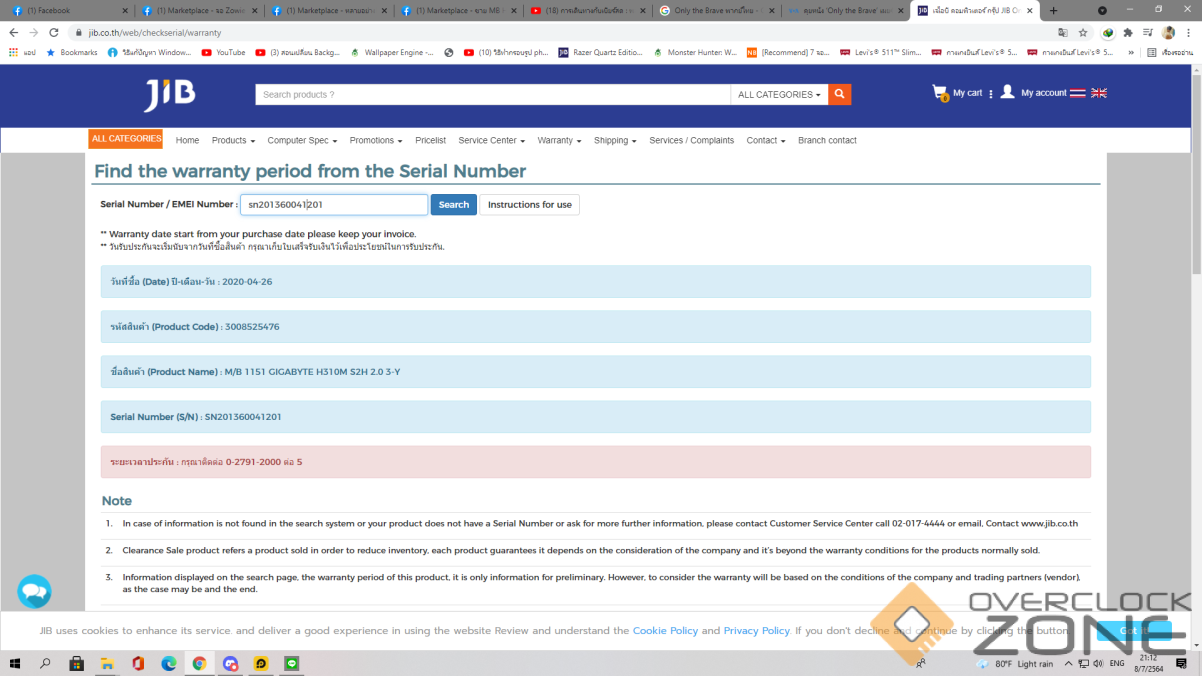Viewport: 1202px width, 676px height.
Task: Open the Cookie Policy link
Action: 665,631
